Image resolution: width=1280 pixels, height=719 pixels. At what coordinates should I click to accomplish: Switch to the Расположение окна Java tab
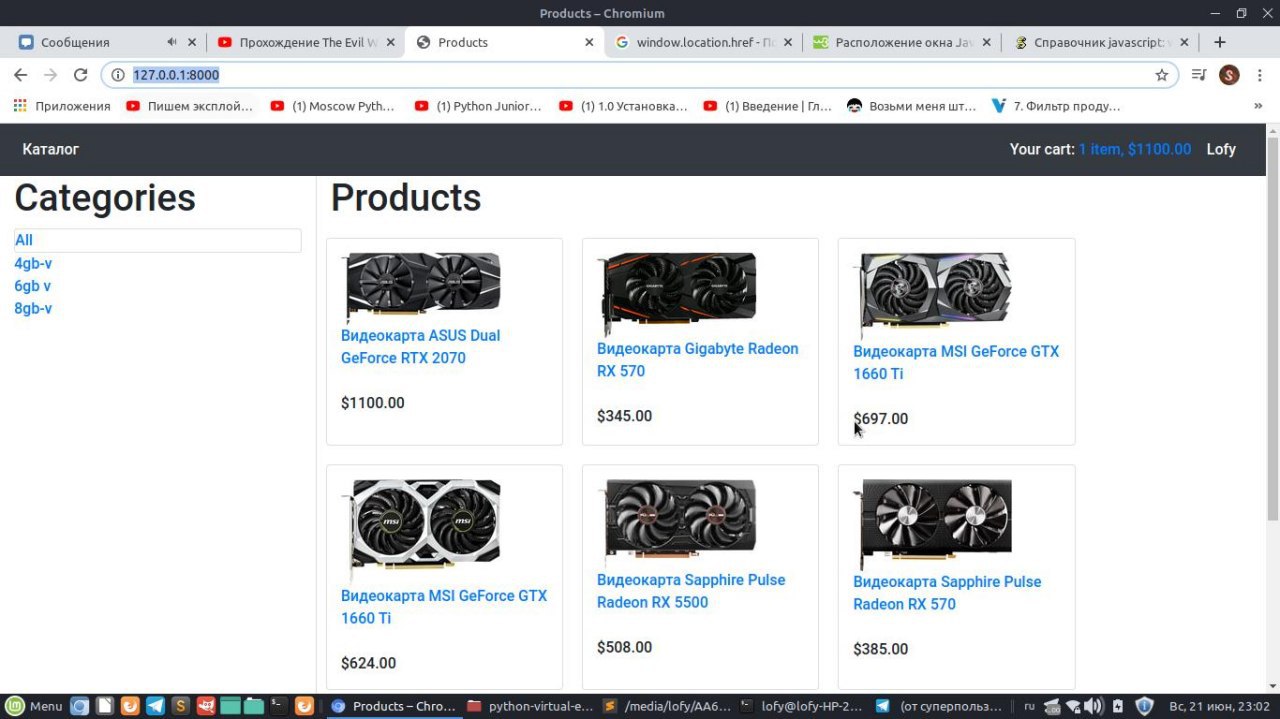tap(904, 42)
